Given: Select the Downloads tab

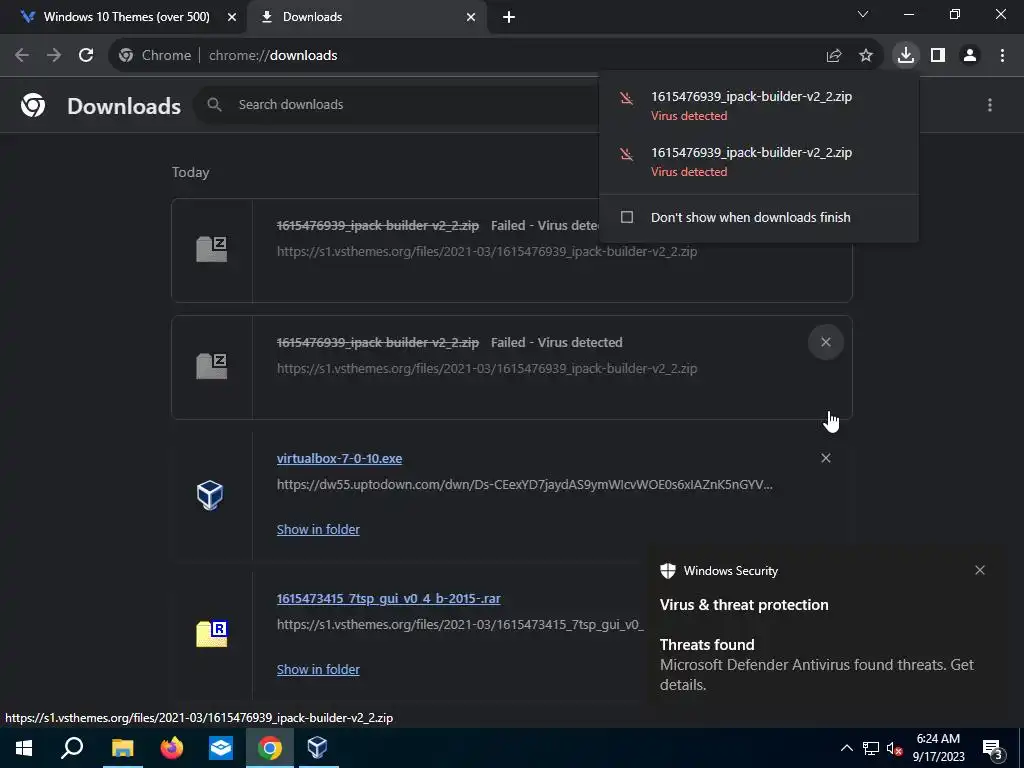Looking at the screenshot, I should pos(367,17).
